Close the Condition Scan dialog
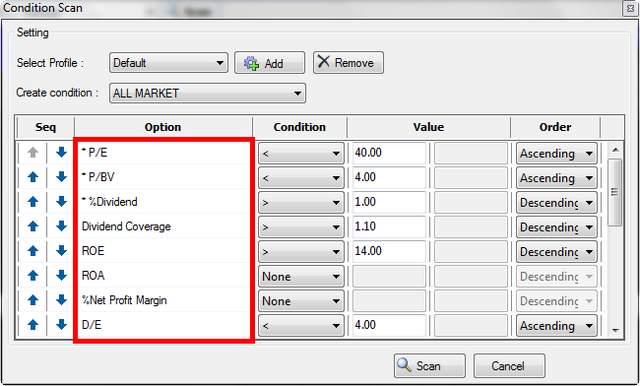640x386 pixels. pos(630,9)
